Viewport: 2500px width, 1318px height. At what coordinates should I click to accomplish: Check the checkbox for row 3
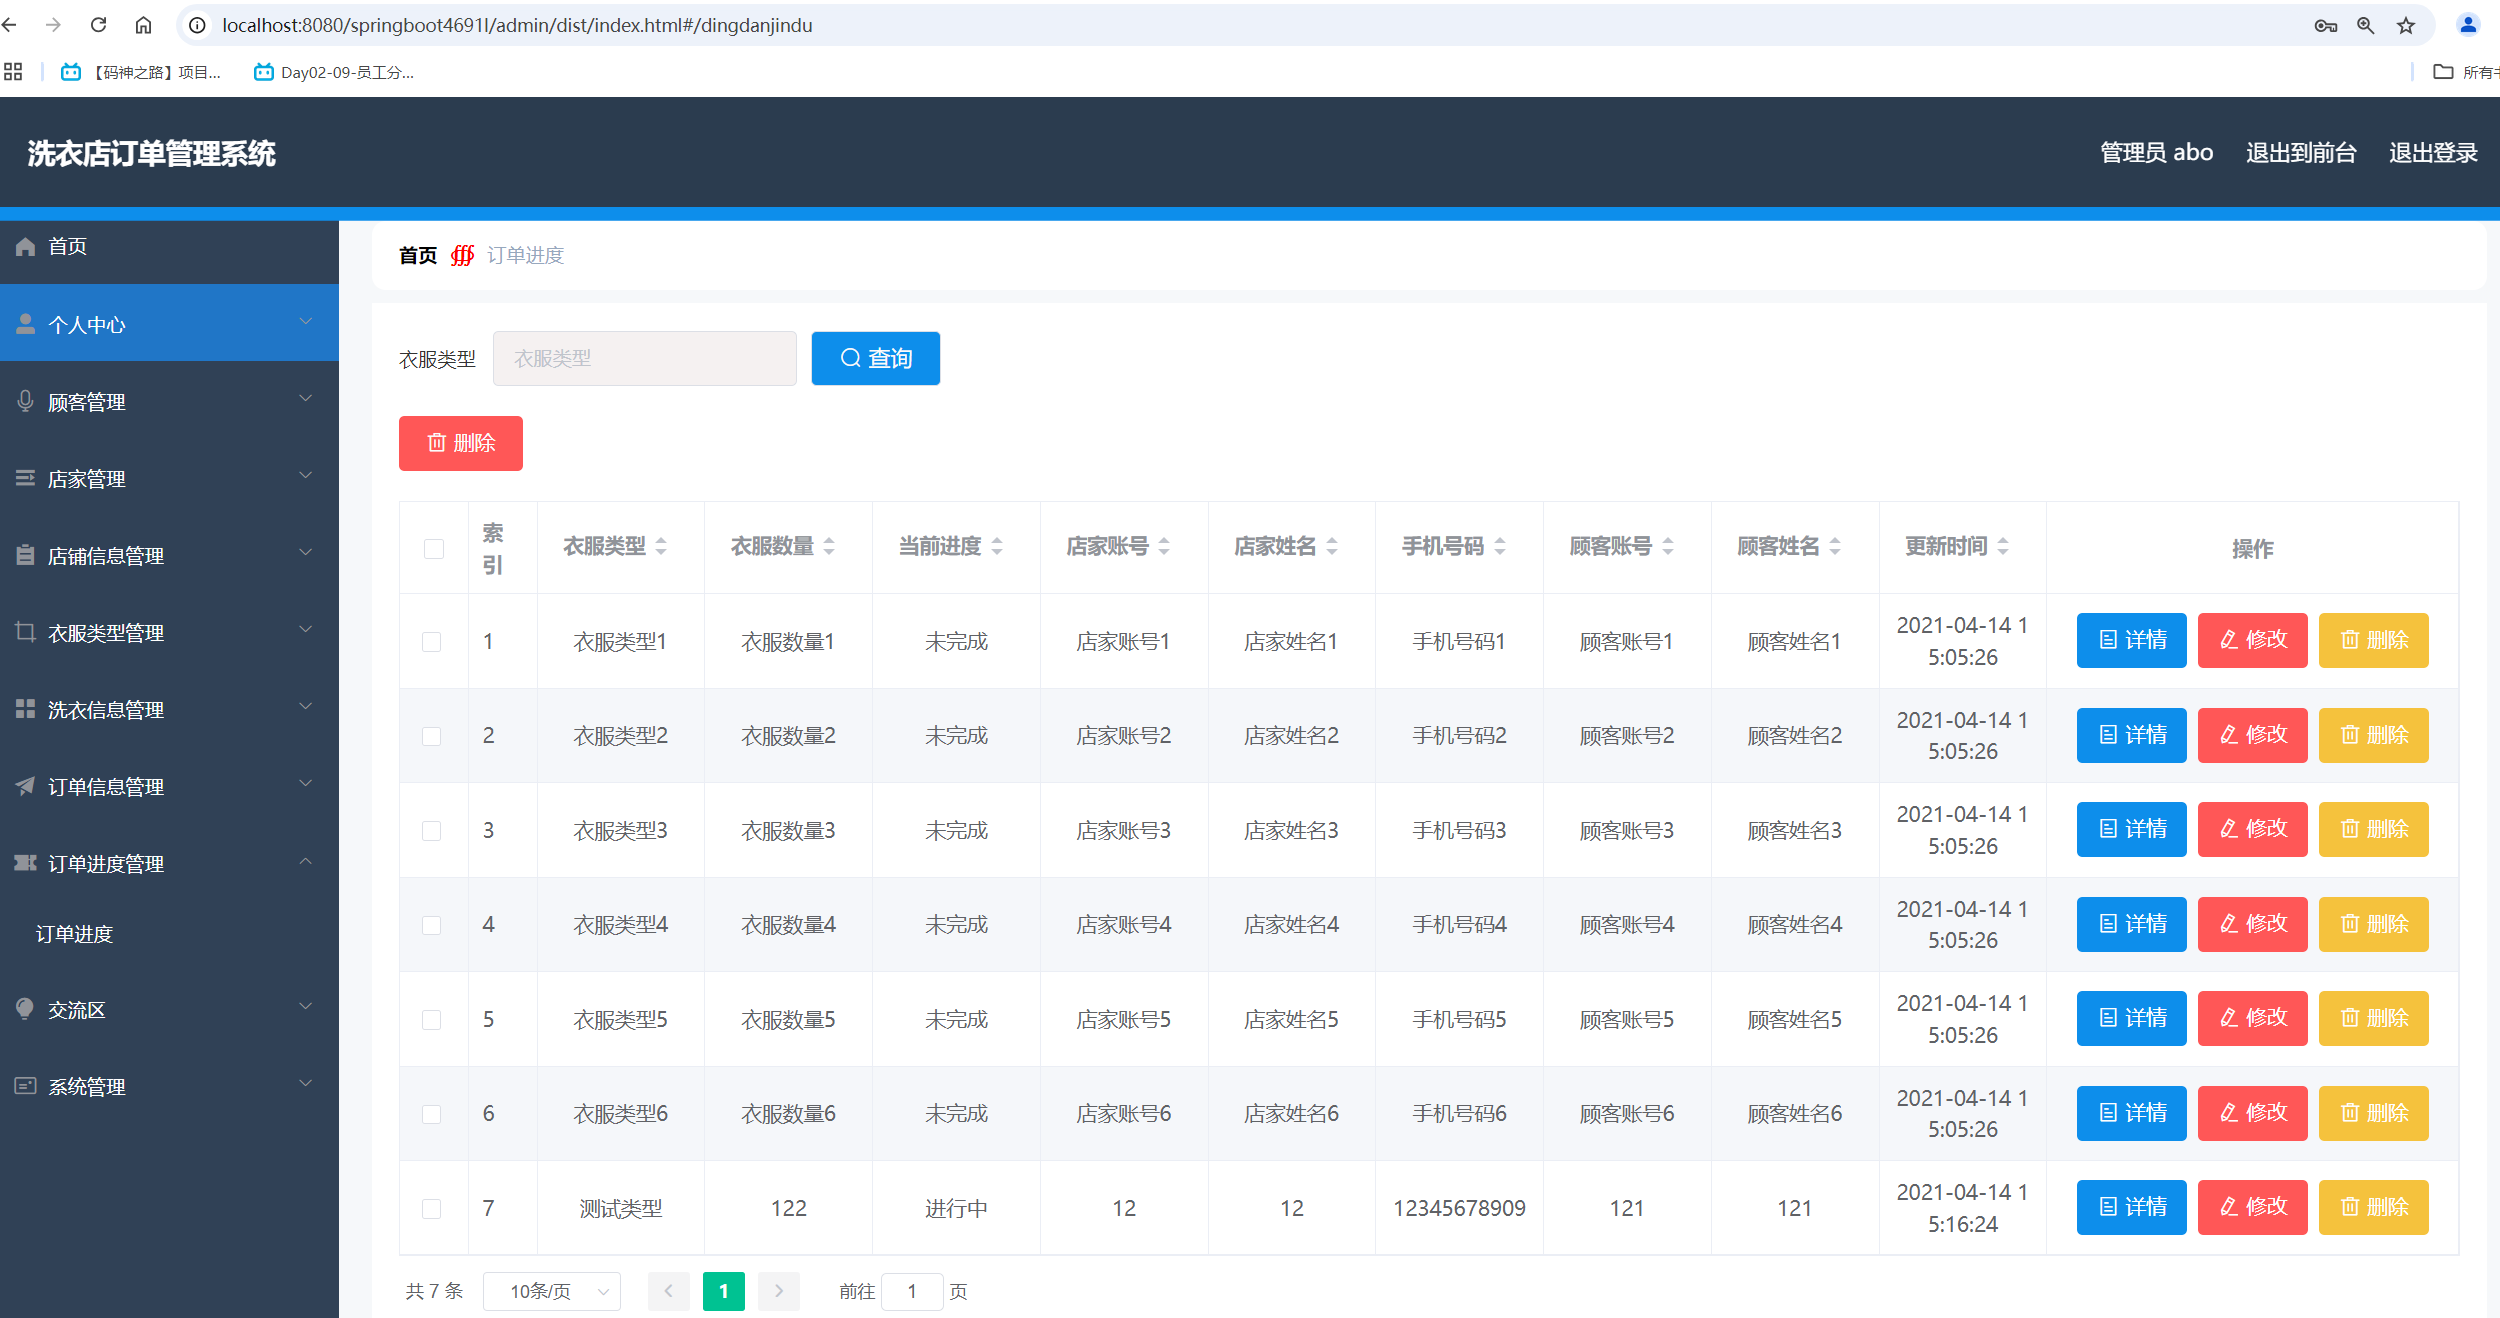click(431, 830)
